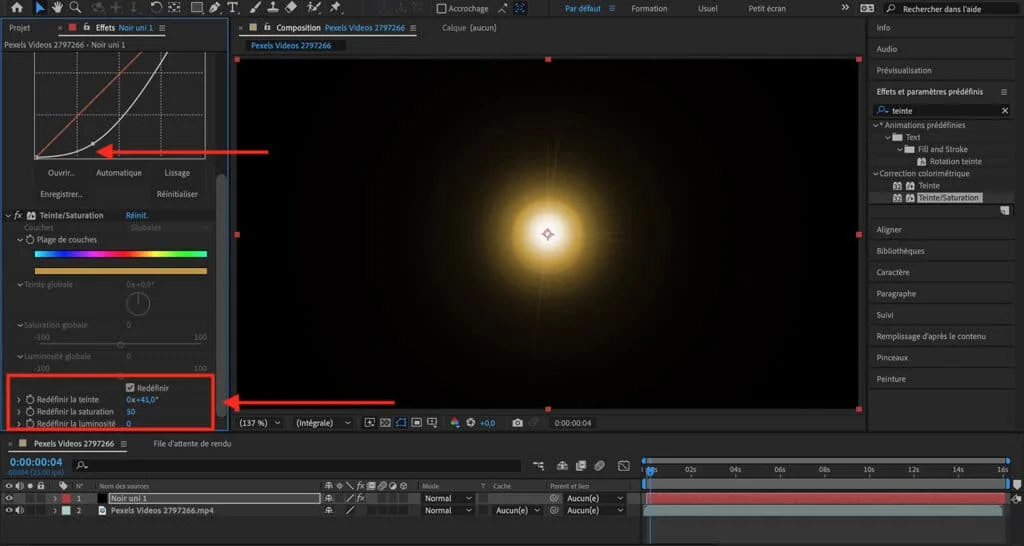Expand the Noir uni 1 layer properties

coord(56,498)
